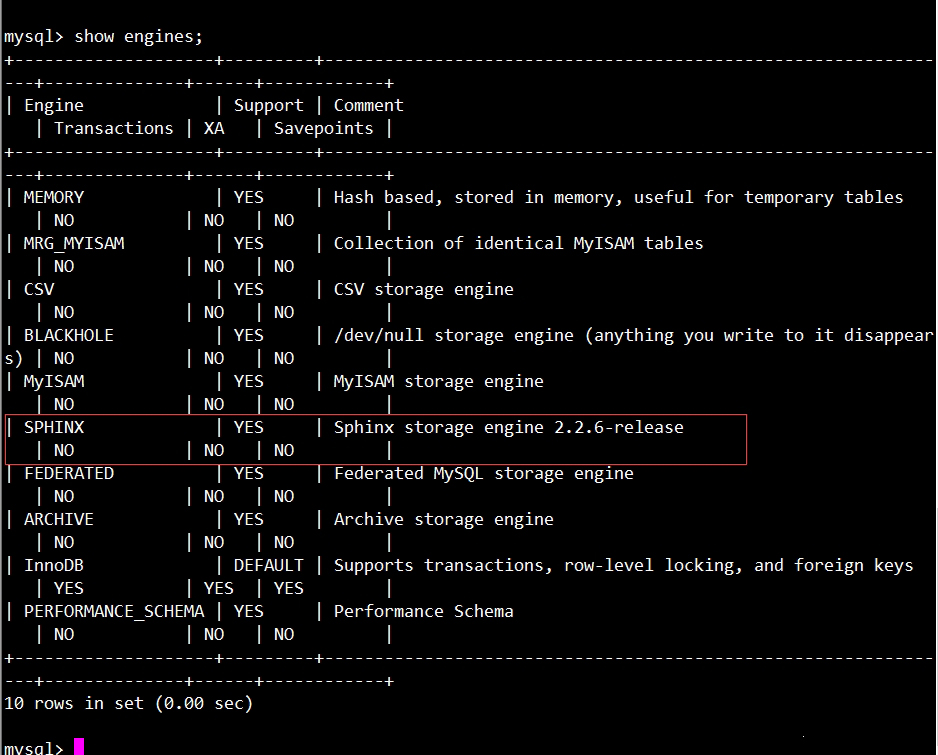938x755 pixels.
Task: Select the SPHINX engine name
Action: 54,427
